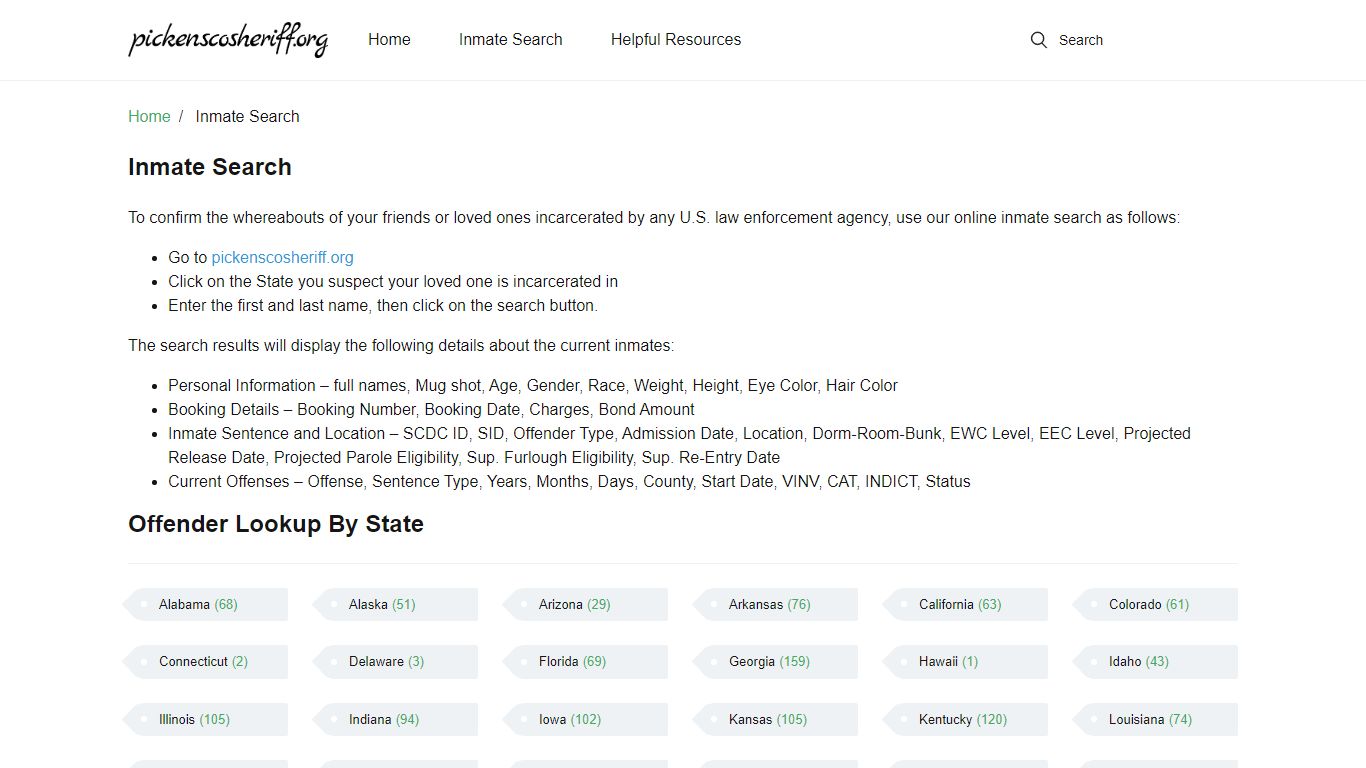Select the Alaska (51) state tag
Viewport: 1366px width, 768px height.
(x=395, y=604)
